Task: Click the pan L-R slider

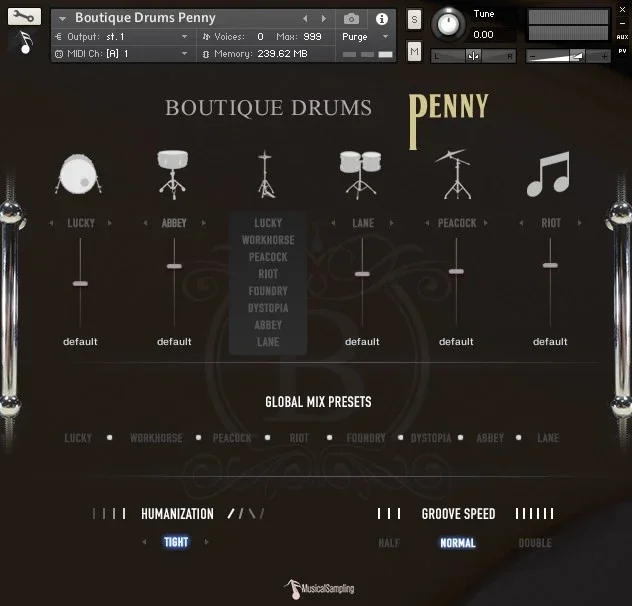Action: click(x=473, y=56)
